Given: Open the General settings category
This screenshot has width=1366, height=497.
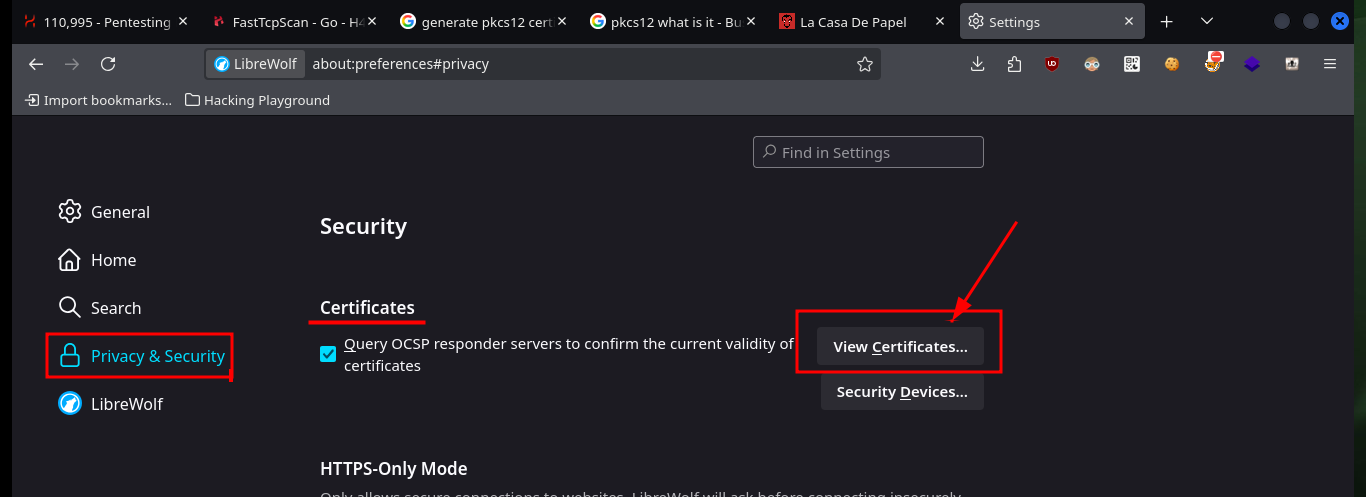Looking at the screenshot, I should (x=105, y=212).
